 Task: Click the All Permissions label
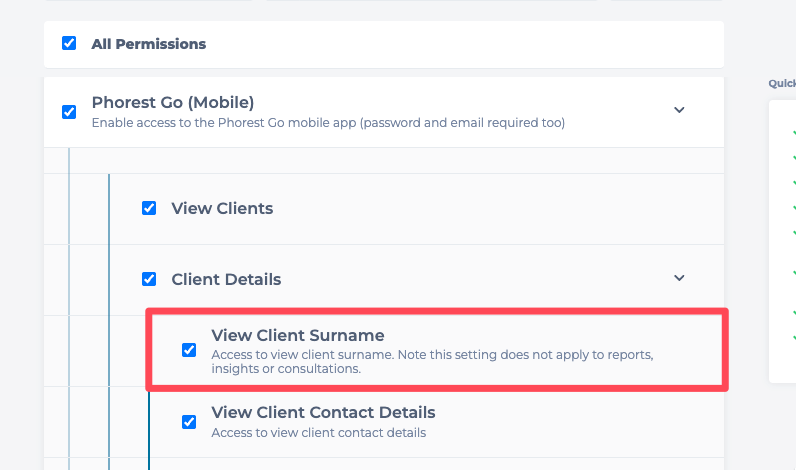tap(148, 44)
